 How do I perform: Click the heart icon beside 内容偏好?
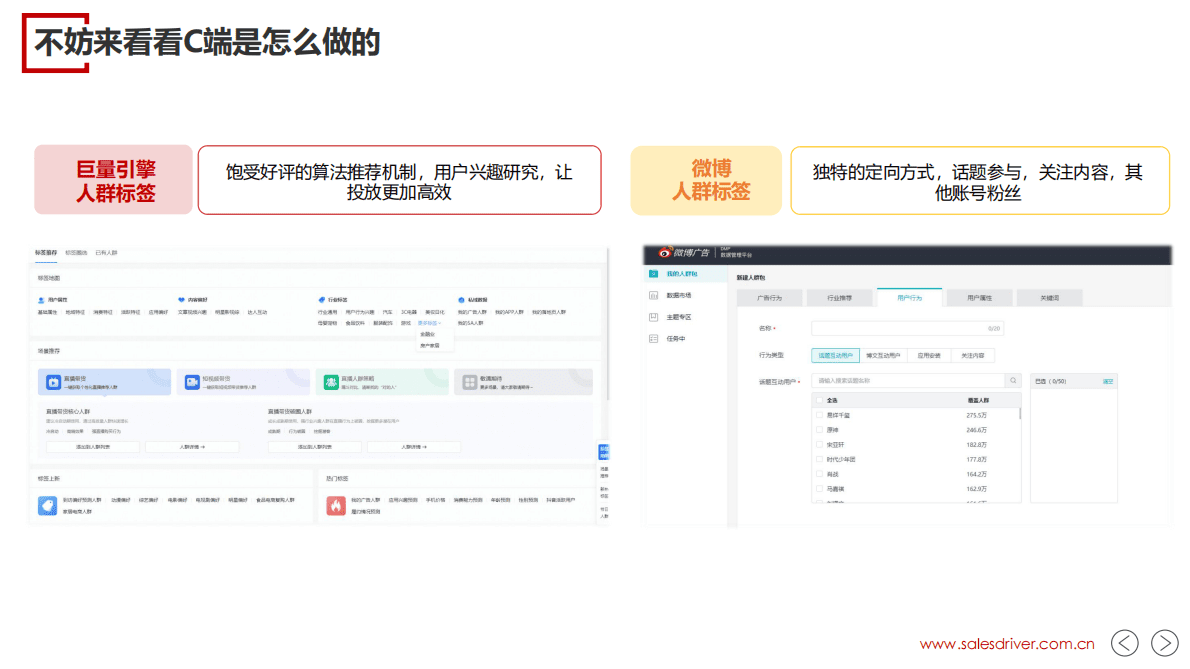(179, 297)
